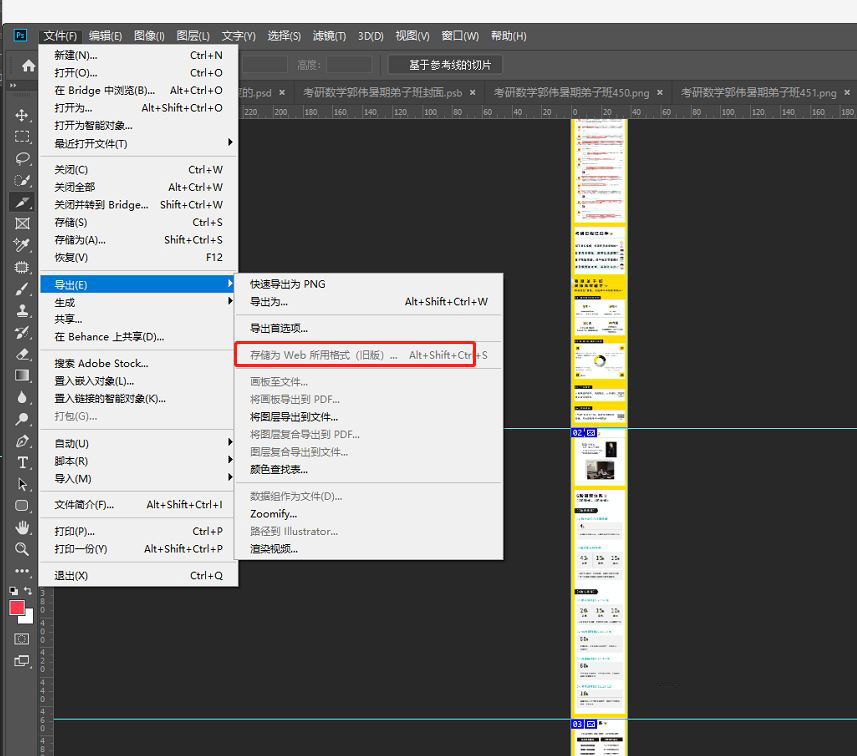Open the 导出(E) submenu entry

138,284
